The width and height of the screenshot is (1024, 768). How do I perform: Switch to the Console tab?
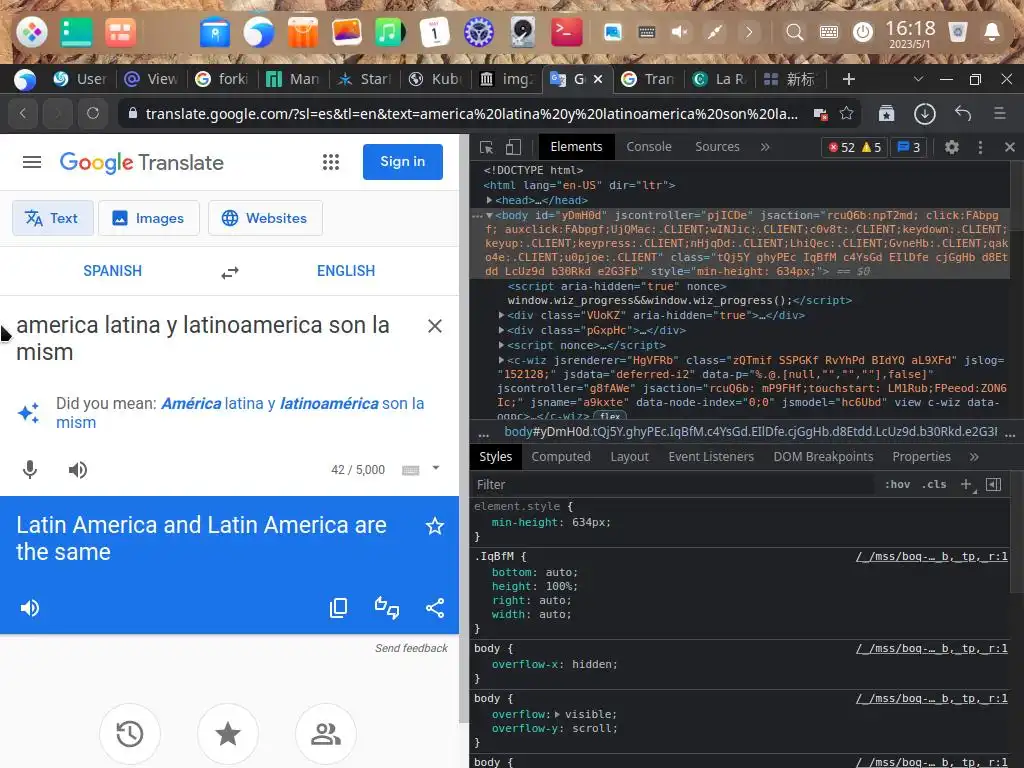pos(648,147)
